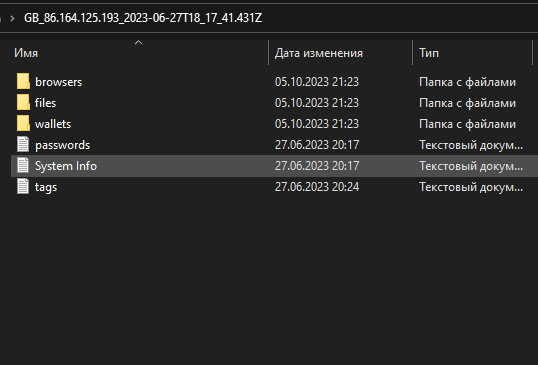538x365 pixels.
Task: Click the wallets modified date cell
Action: pos(317,124)
